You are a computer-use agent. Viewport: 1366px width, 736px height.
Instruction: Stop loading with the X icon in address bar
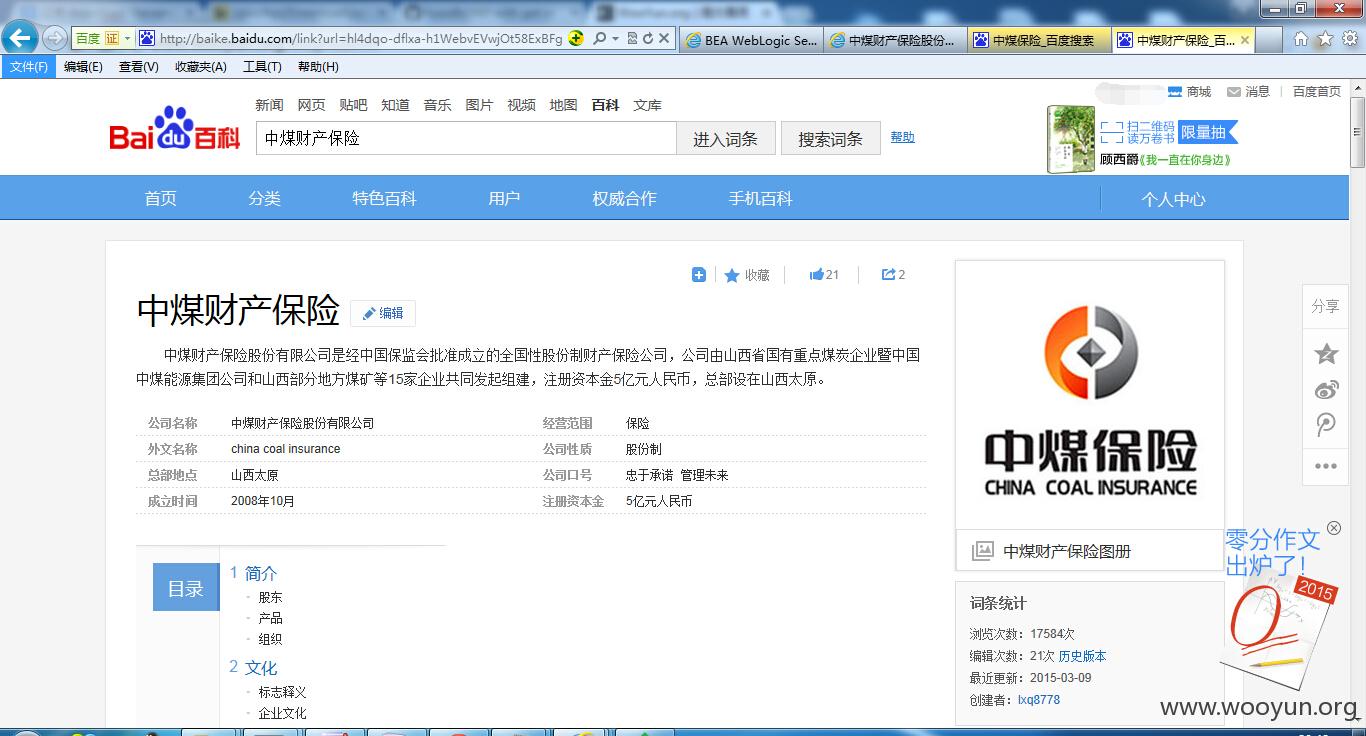click(663, 39)
